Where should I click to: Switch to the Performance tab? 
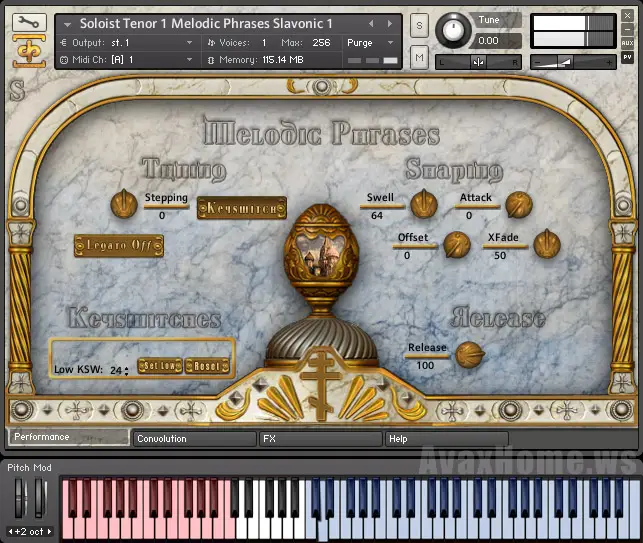point(68,437)
